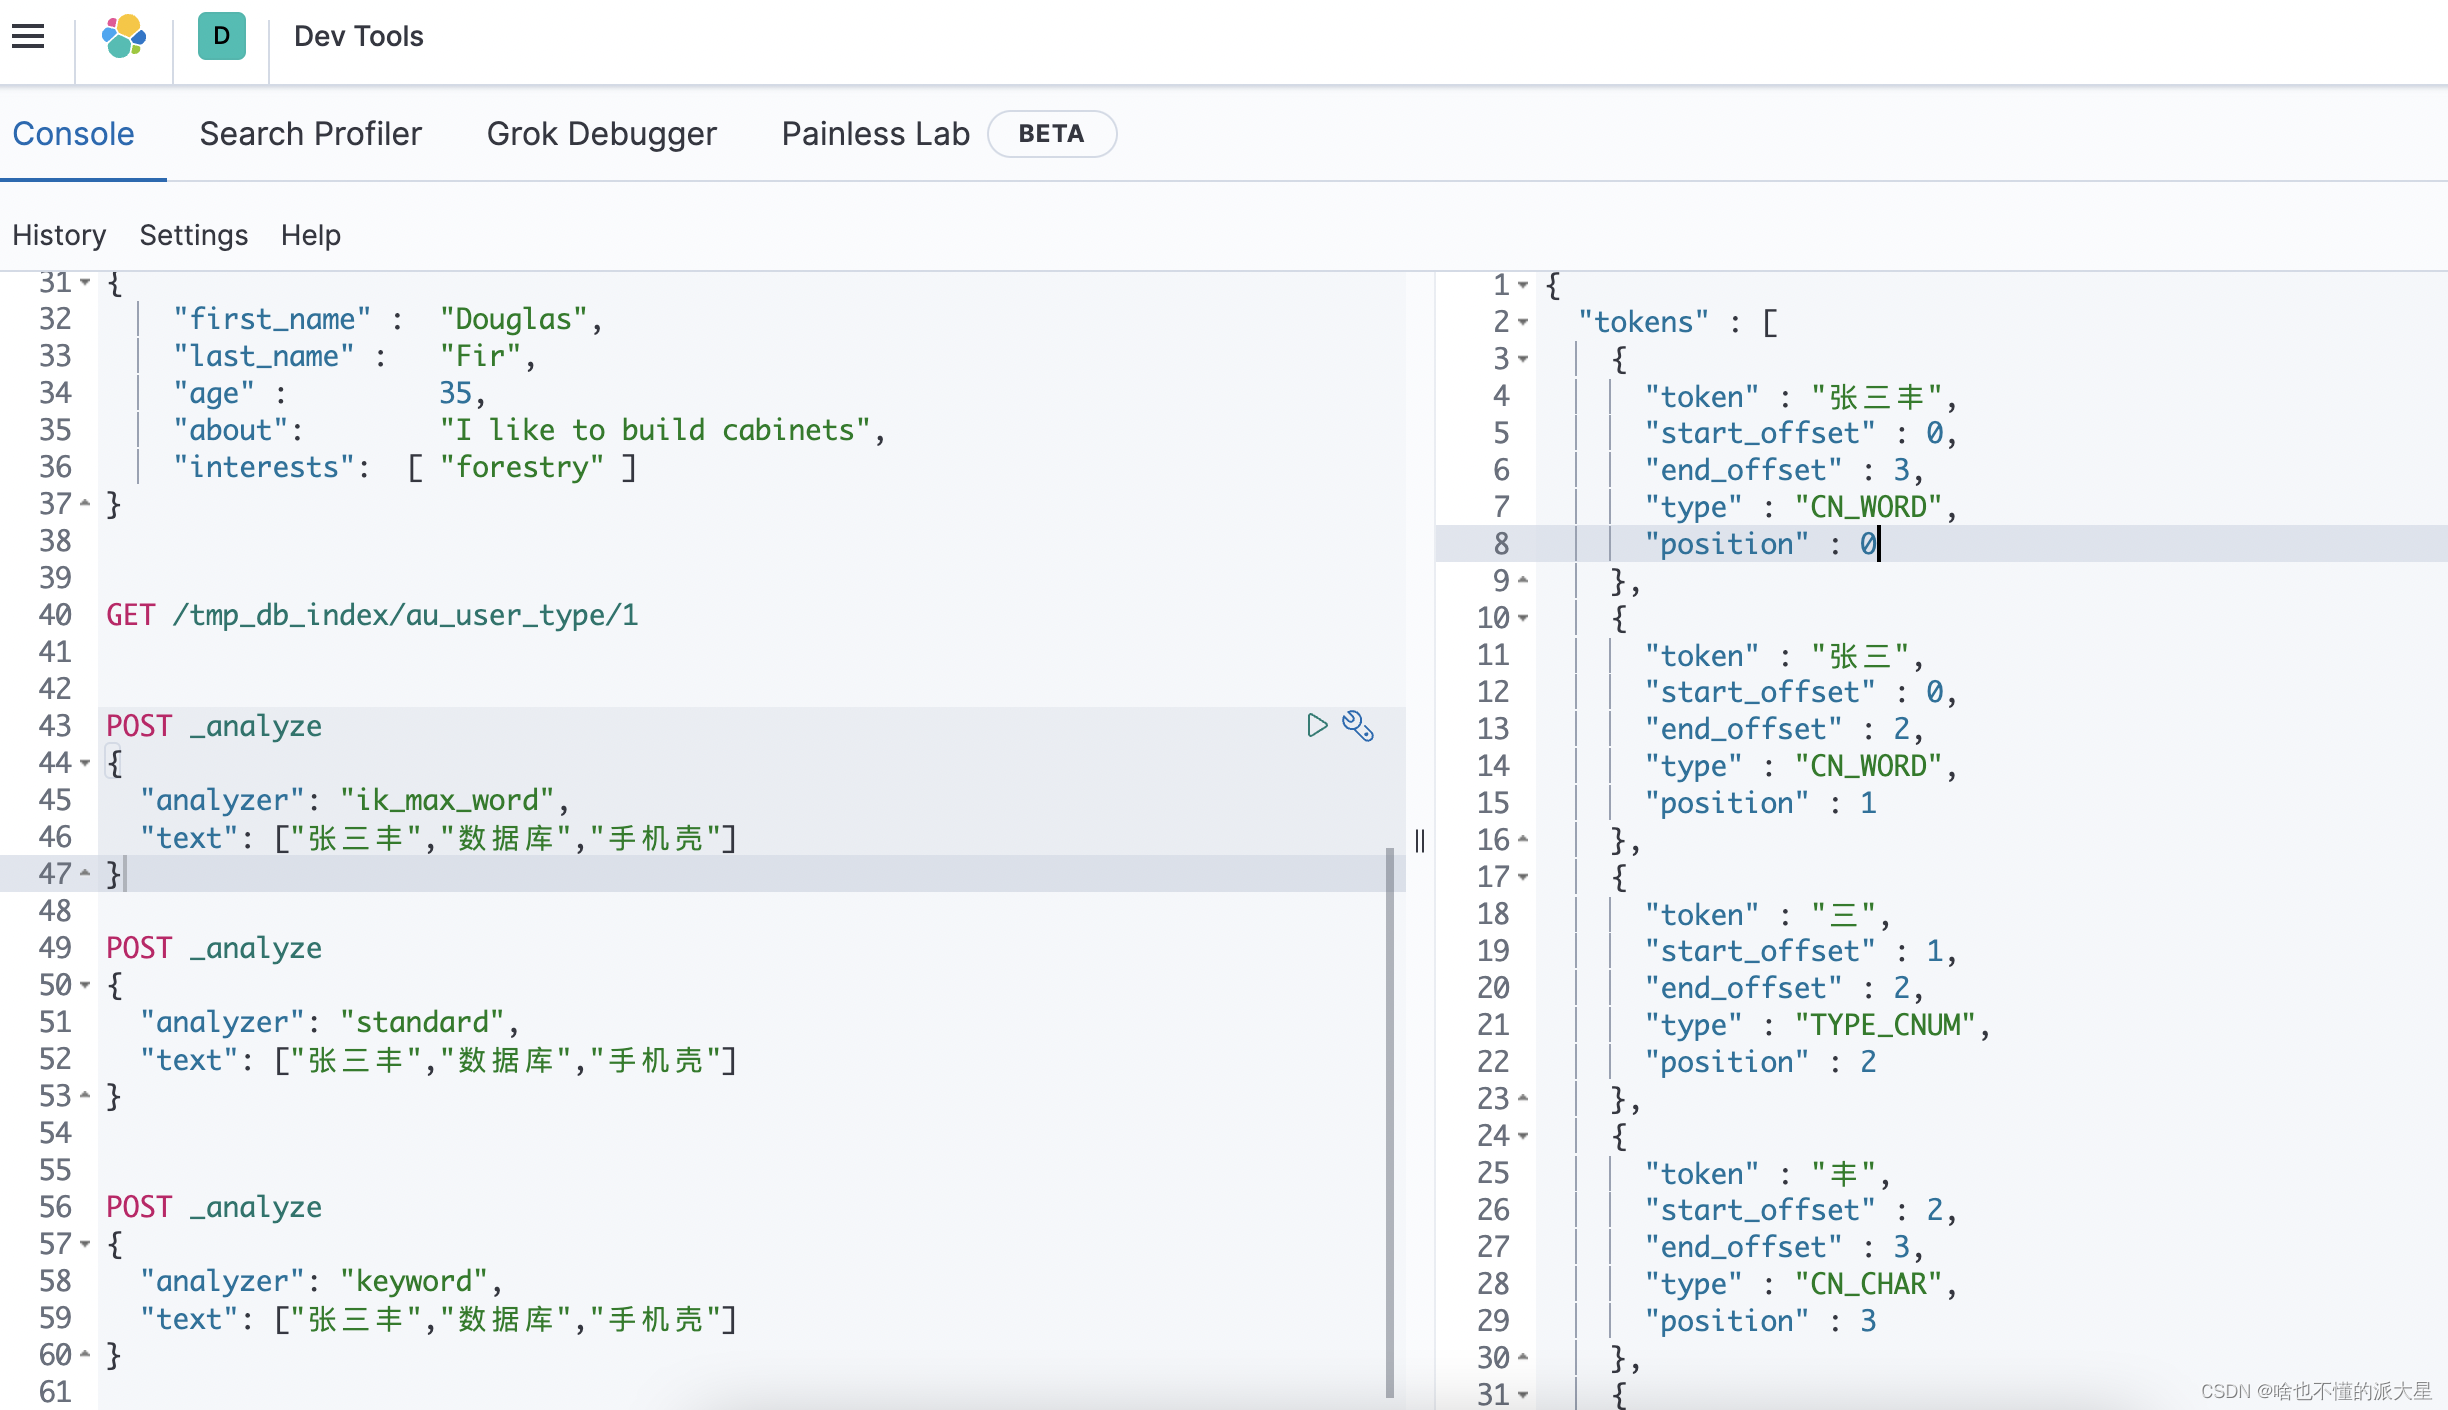Collapse the tokens array at output line 2
Screen dimensions: 2448x1410
tap(1523, 322)
